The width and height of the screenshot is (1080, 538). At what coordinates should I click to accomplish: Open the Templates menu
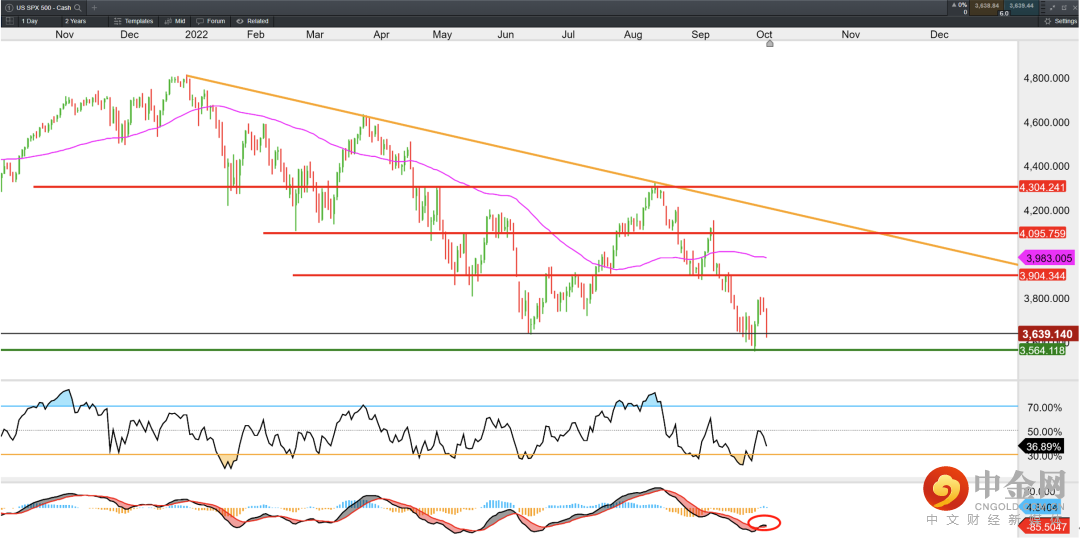pos(133,20)
